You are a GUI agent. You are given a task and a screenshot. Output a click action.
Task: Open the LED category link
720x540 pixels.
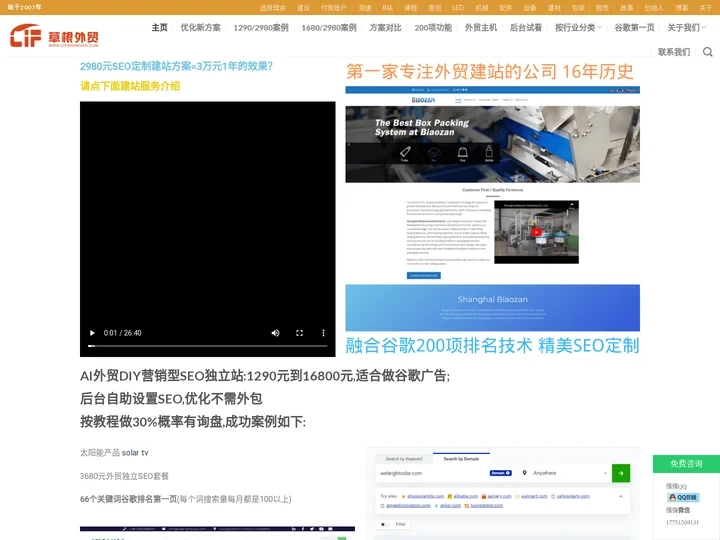pos(458,8)
